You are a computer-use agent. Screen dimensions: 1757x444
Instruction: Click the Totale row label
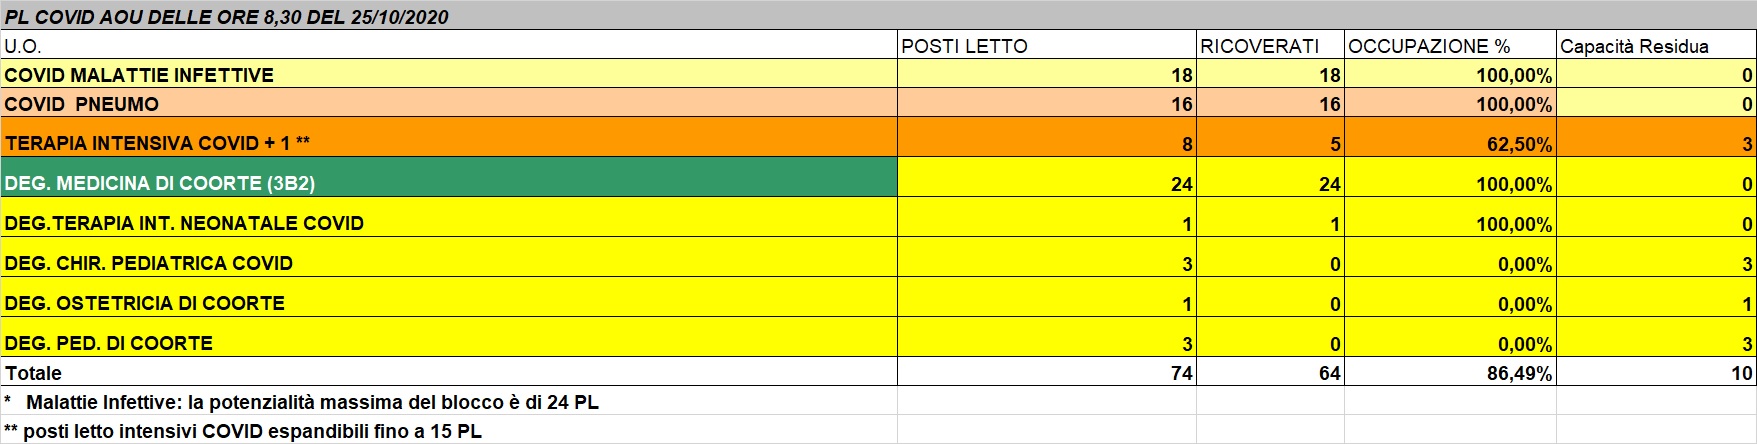(x=34, y=373)
